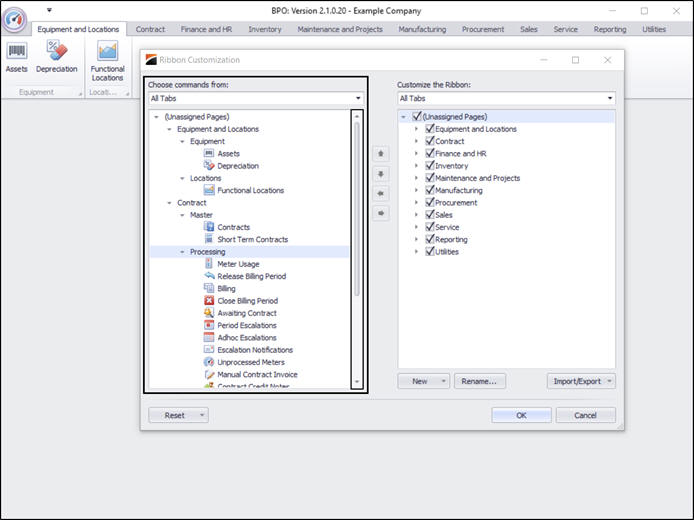Collapse the Processing node in command tree
The height and width of the screenshot is (520, 694).
point(182,251)
